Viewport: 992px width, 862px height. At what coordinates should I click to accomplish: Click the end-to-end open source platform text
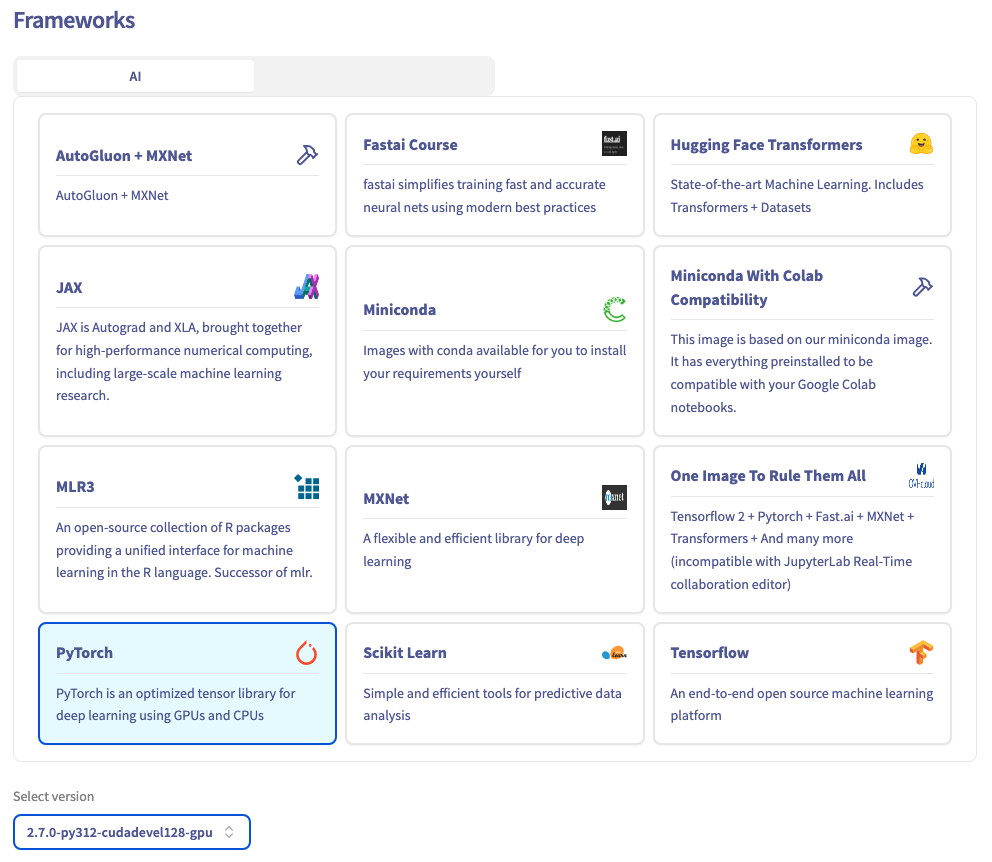[x=802, y=705]
